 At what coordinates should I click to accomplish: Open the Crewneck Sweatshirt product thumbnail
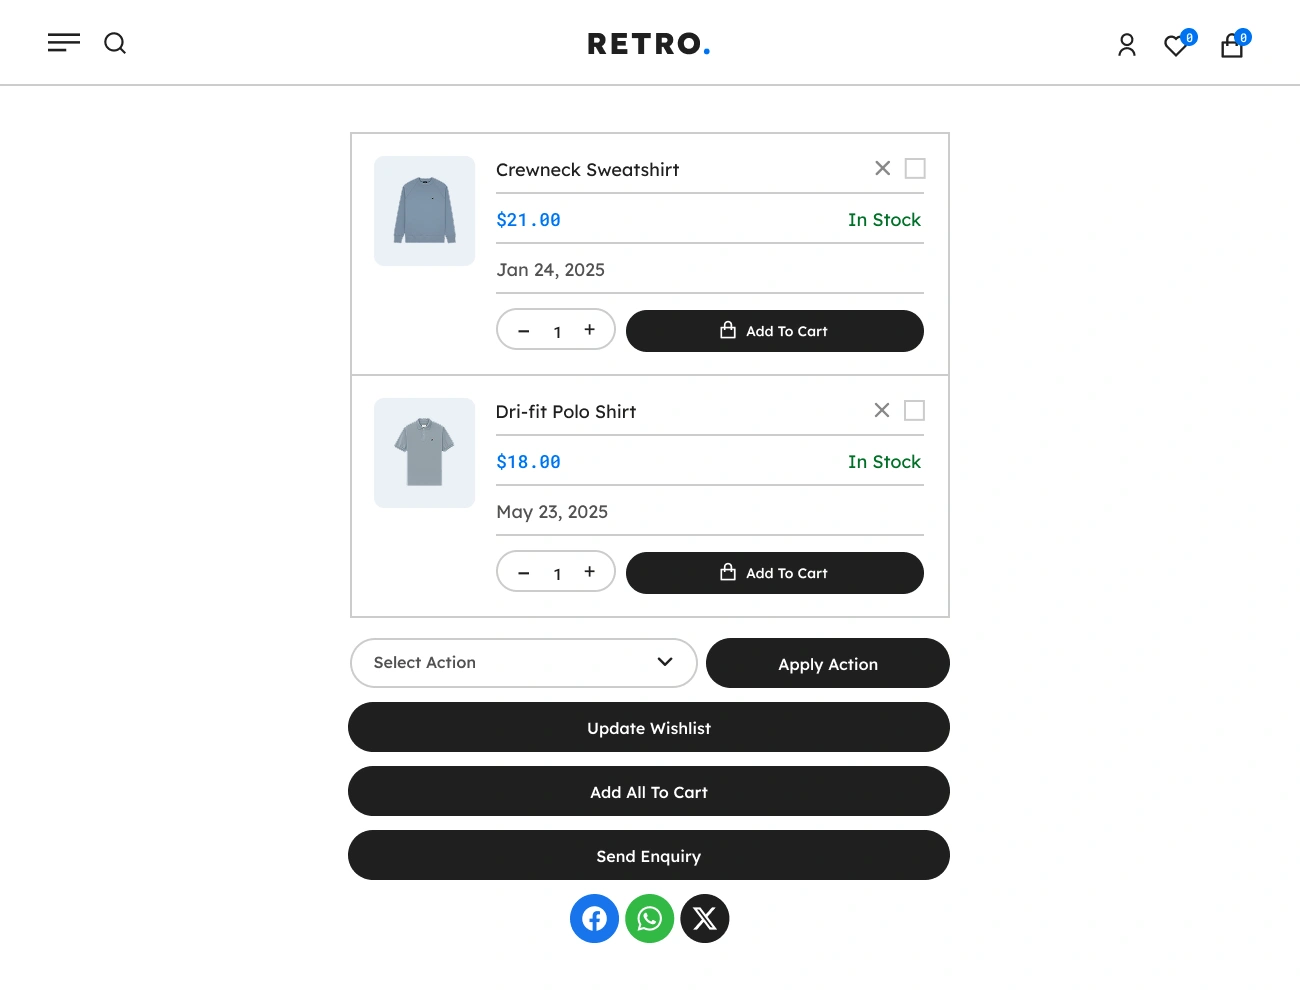425,211
